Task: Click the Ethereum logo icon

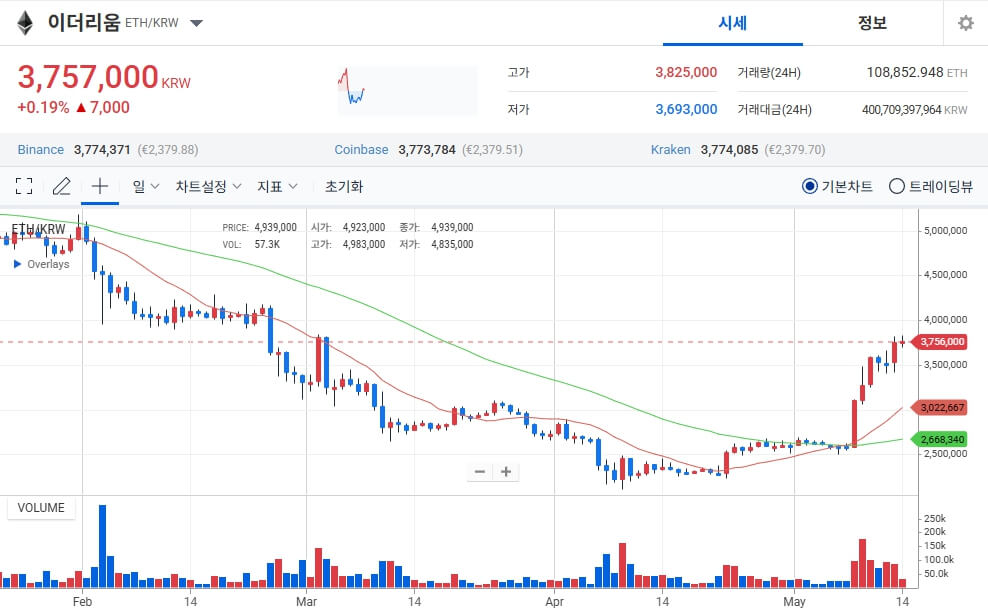Action: pos(23,22)
